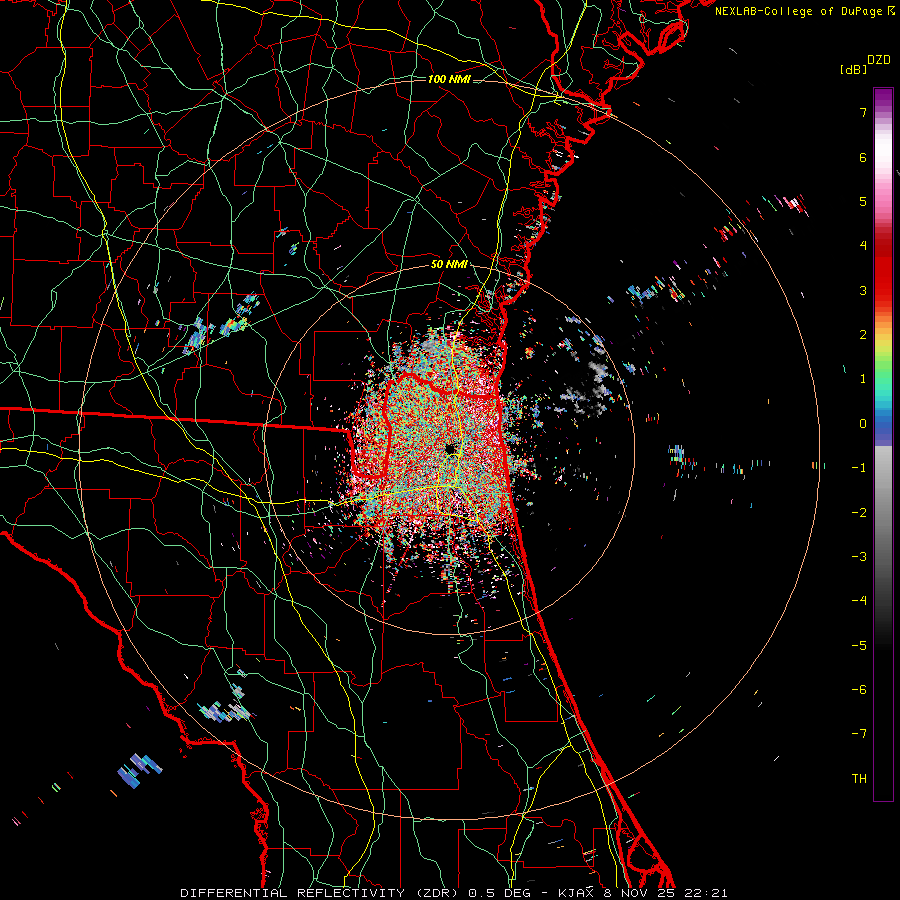The height and width of the screenshot is (900, 900).
Task: Click the TH threshold label on legend
Action: pos(859,779)
